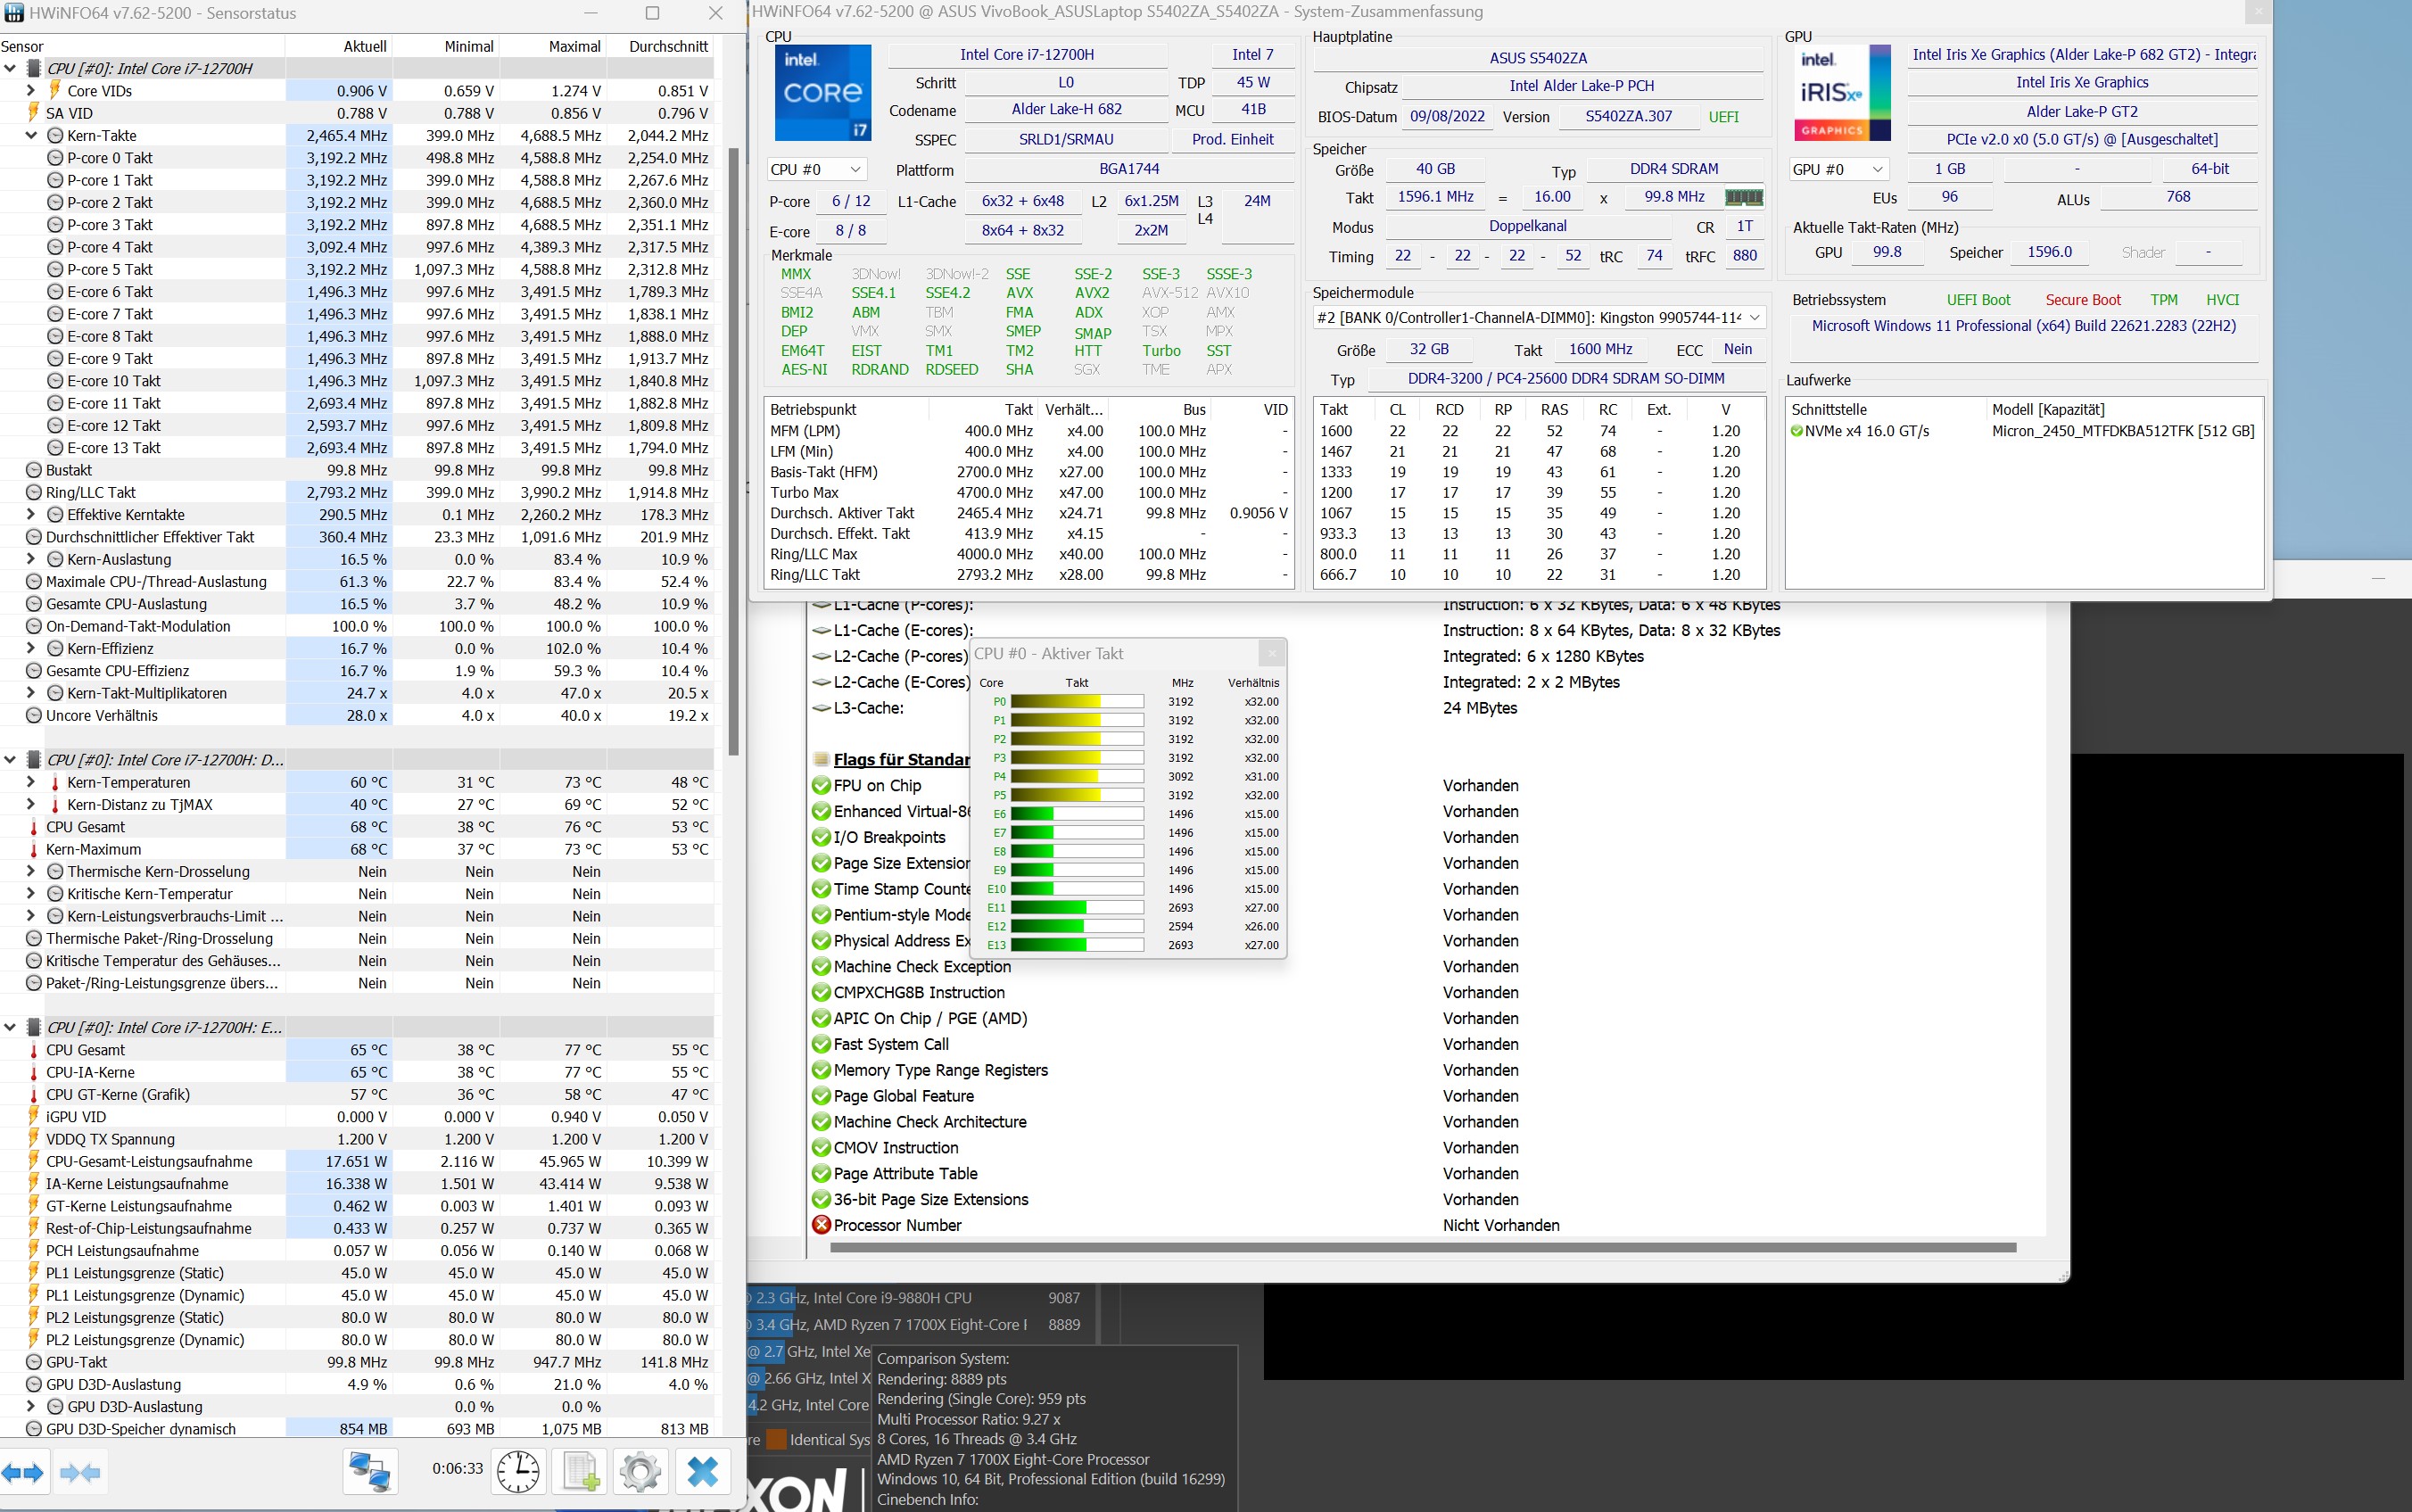Open the GPU #0 selector dropdown

[1838, 170]
